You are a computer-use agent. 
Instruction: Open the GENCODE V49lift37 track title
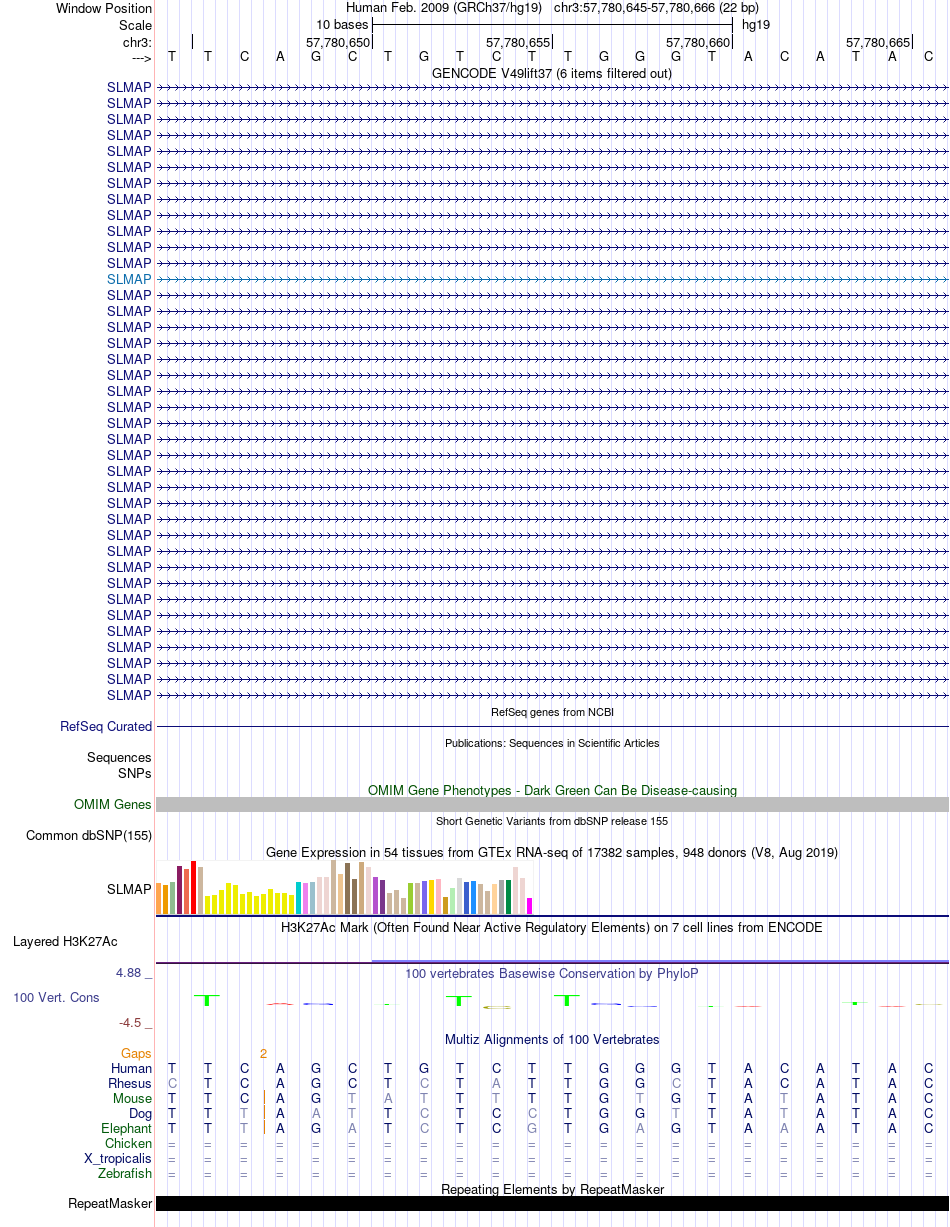click(x=551, y=73)
